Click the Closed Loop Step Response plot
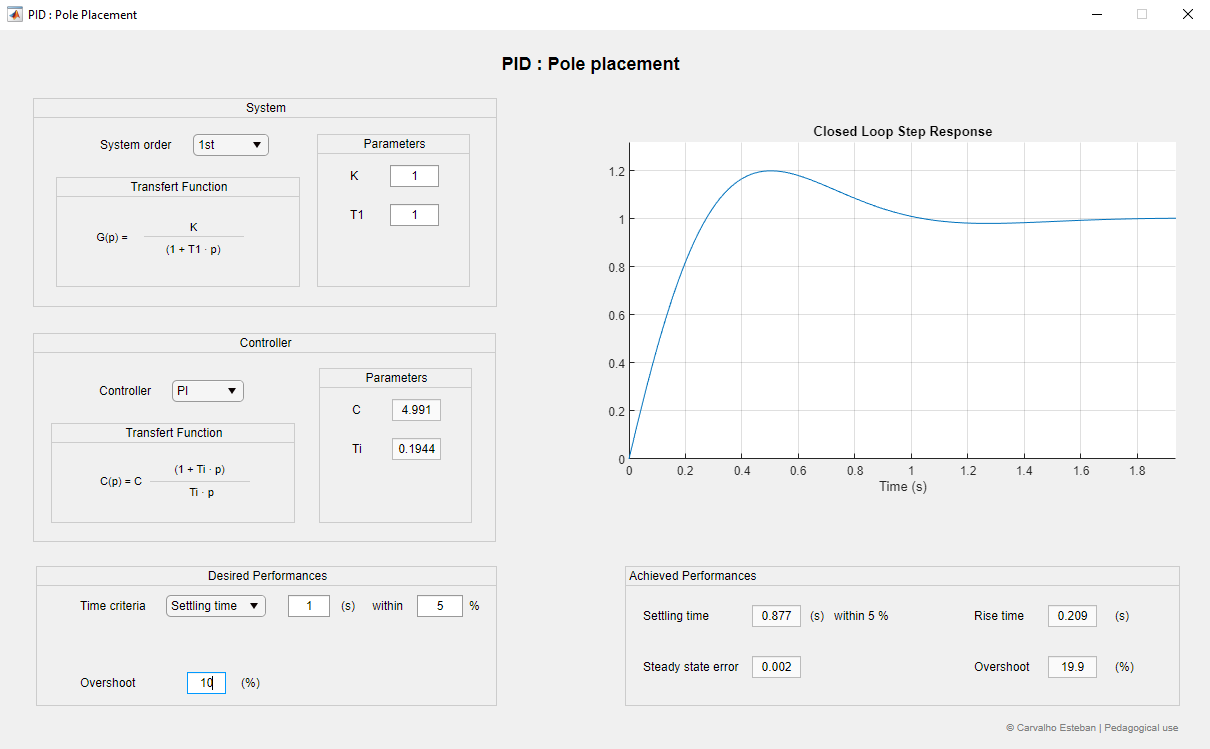 click(x=902, y=300)
